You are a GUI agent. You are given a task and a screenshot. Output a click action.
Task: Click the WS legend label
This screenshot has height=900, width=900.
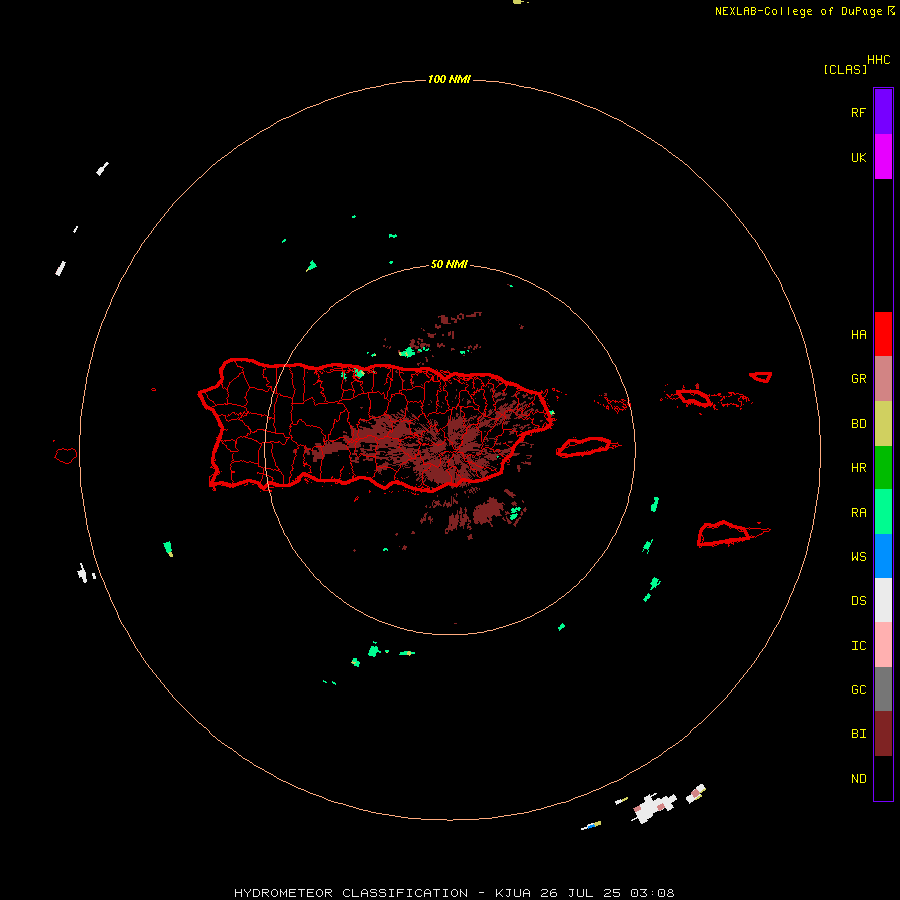click(858, 557)
